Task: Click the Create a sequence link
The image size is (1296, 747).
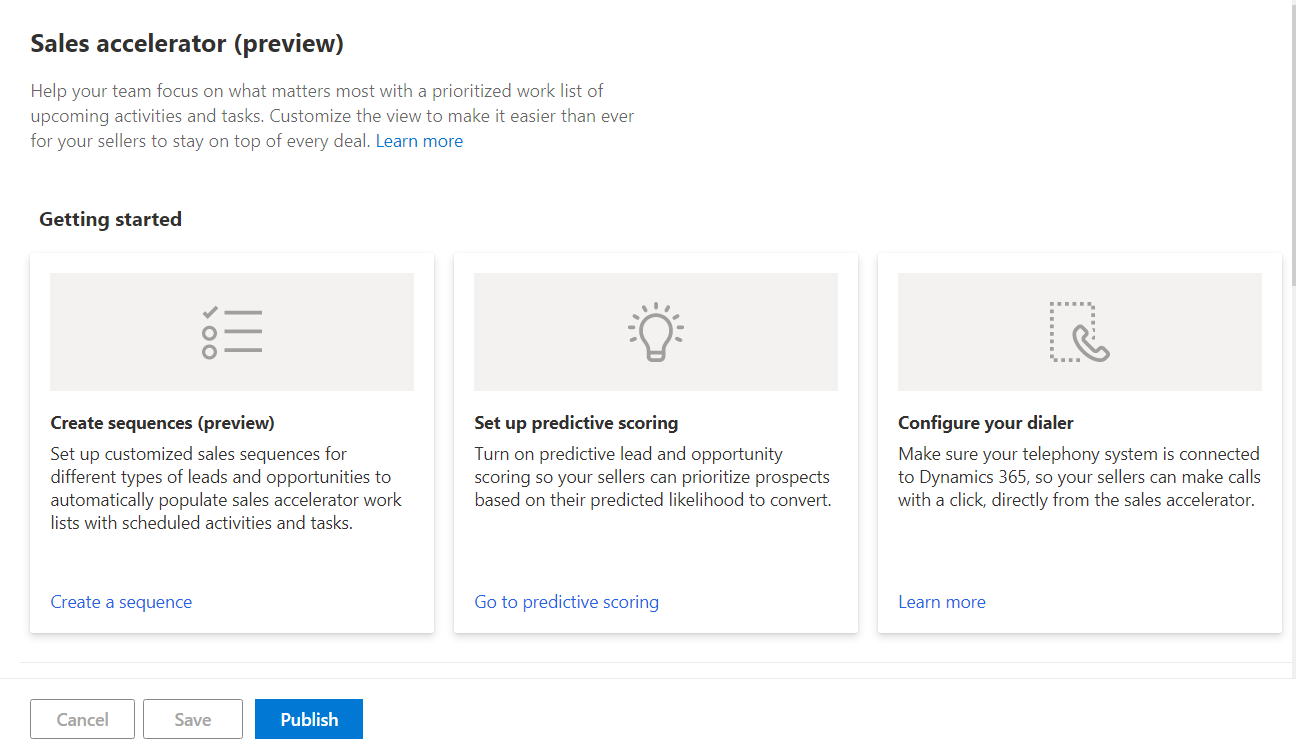Action: click(121, 601)
